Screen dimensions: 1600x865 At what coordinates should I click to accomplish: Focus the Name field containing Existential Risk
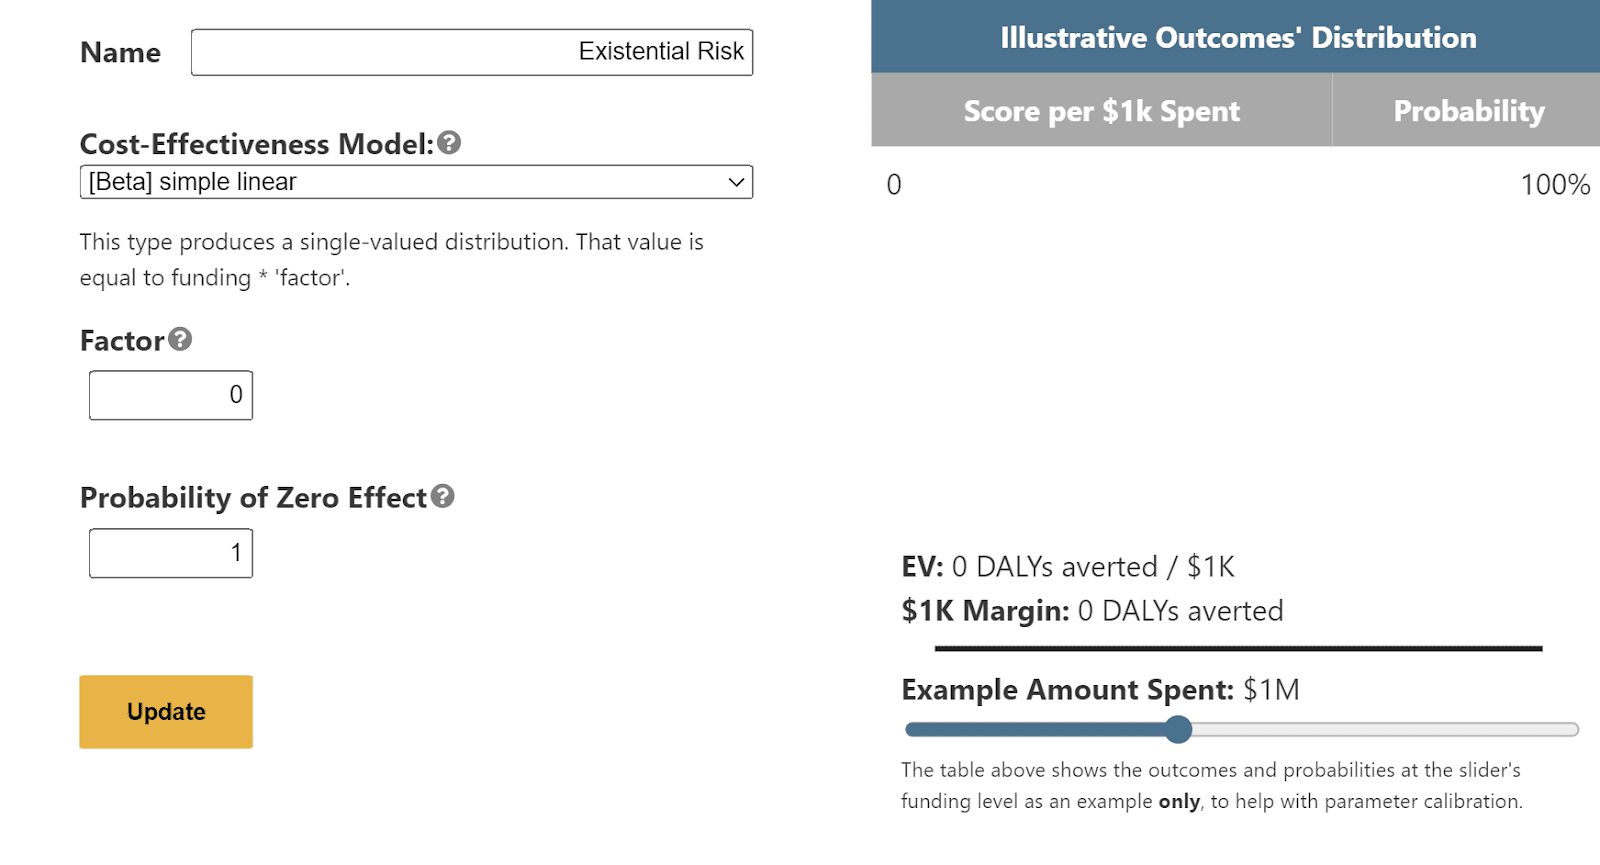pos(472,52)
